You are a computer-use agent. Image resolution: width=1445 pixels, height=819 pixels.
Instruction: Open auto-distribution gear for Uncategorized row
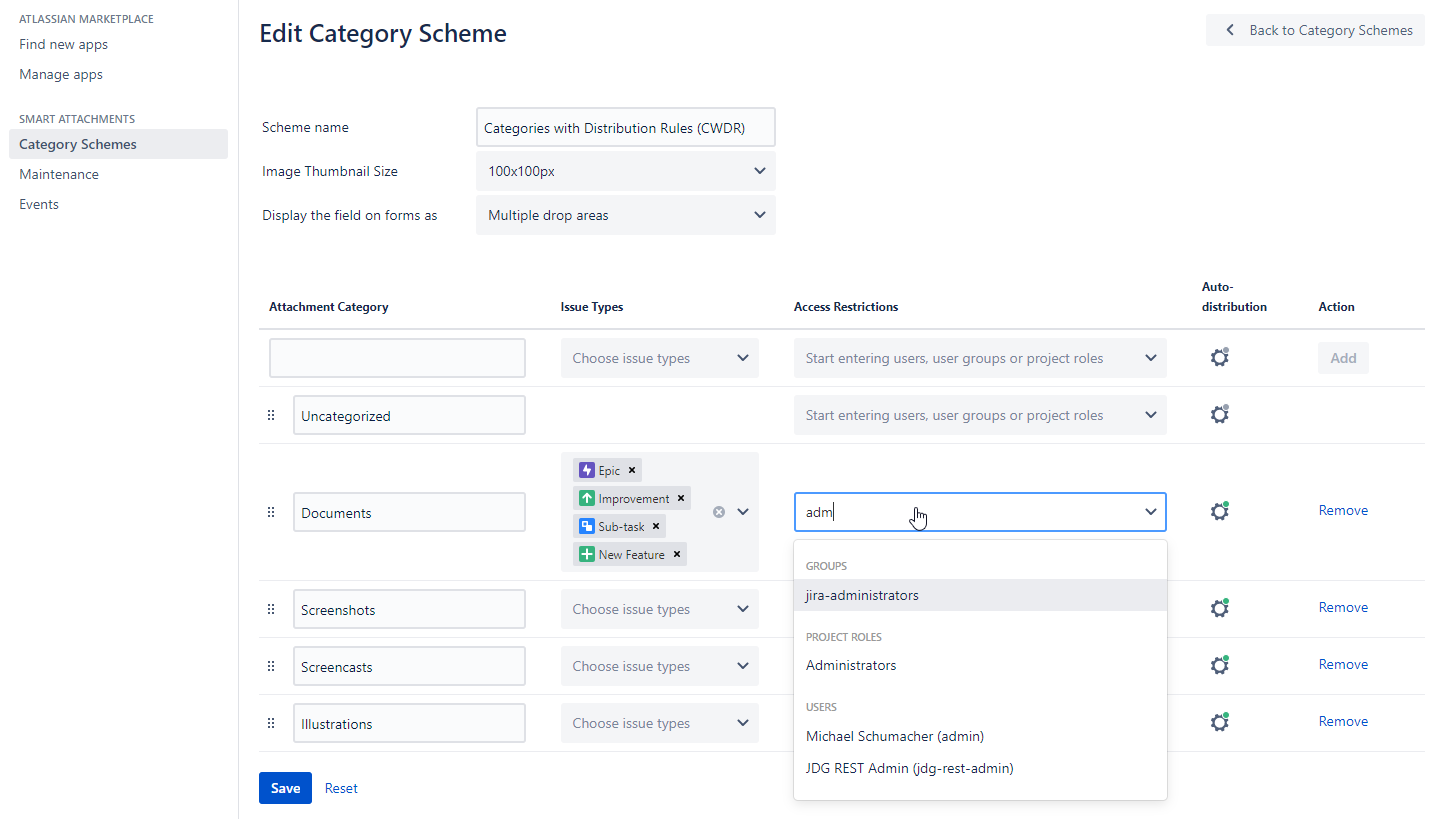point(1219,414)
